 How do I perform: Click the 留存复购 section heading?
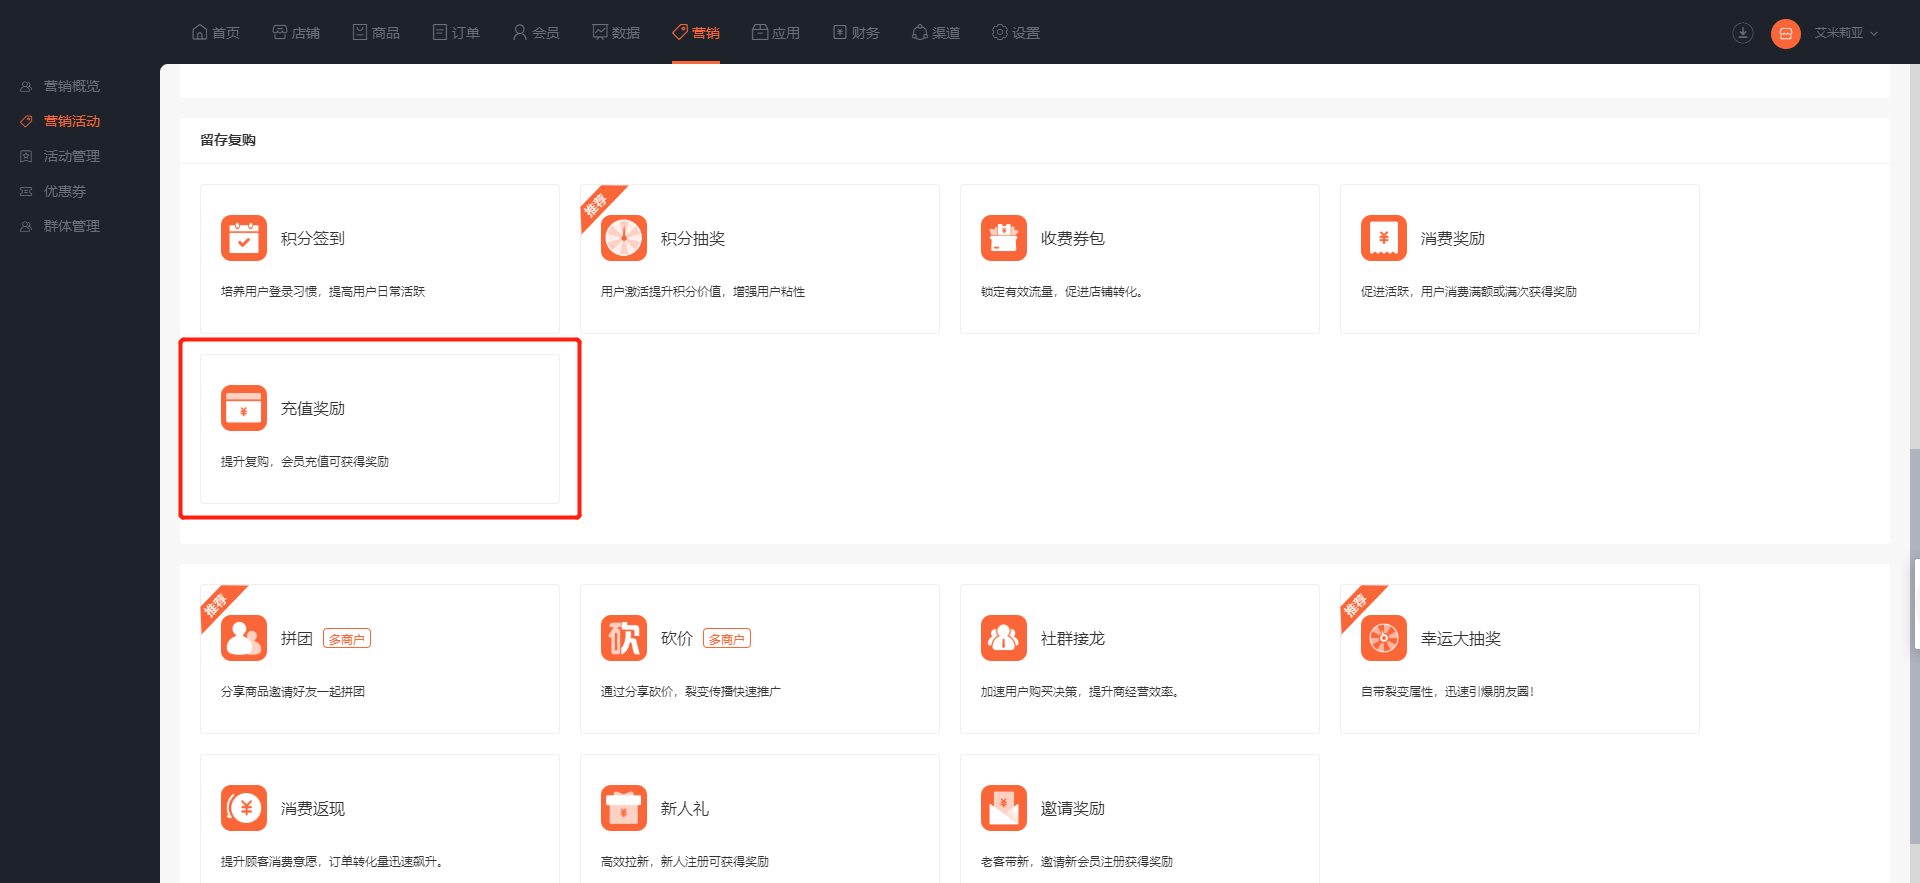[x=228, y=140]
